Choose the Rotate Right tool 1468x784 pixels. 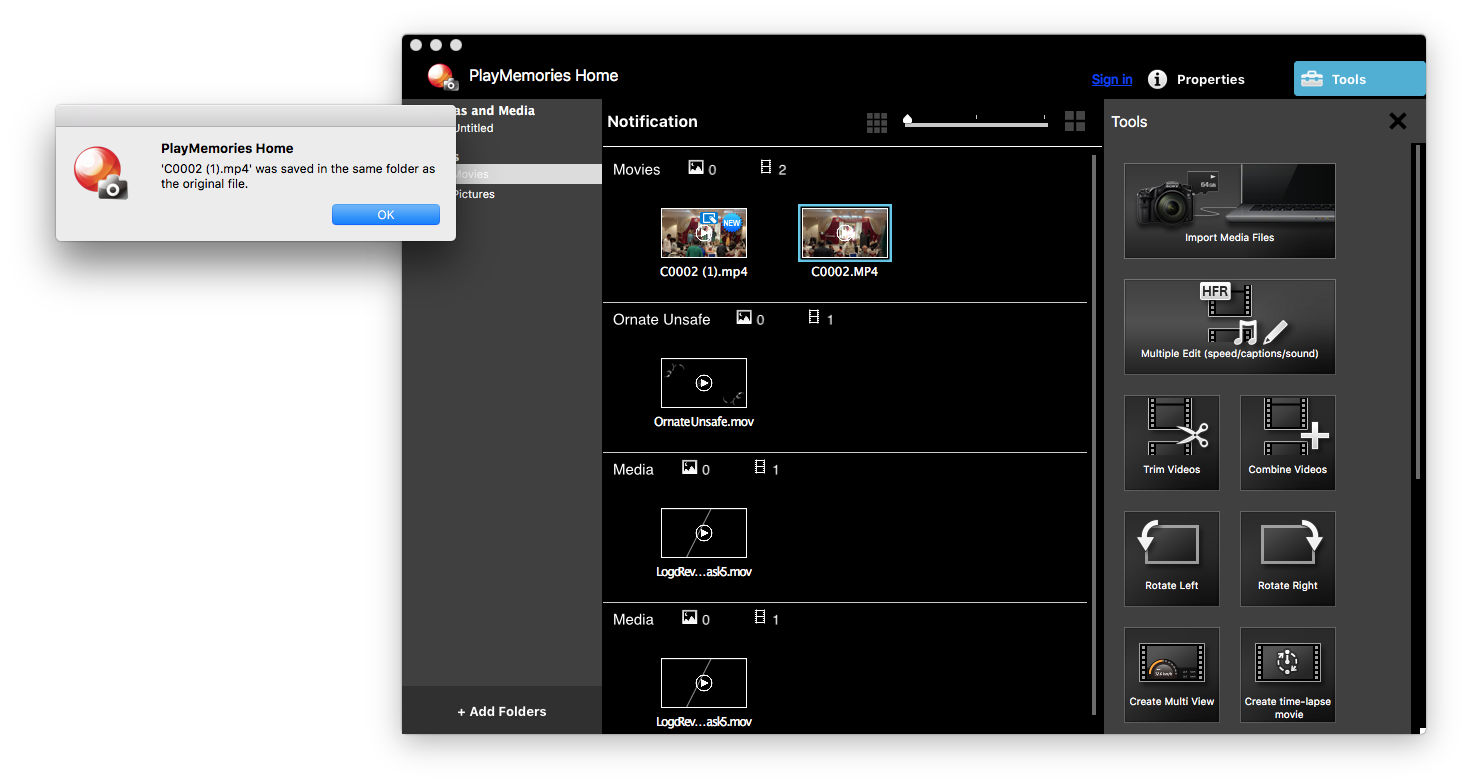pyautogui.click(x=1288, y=559)
